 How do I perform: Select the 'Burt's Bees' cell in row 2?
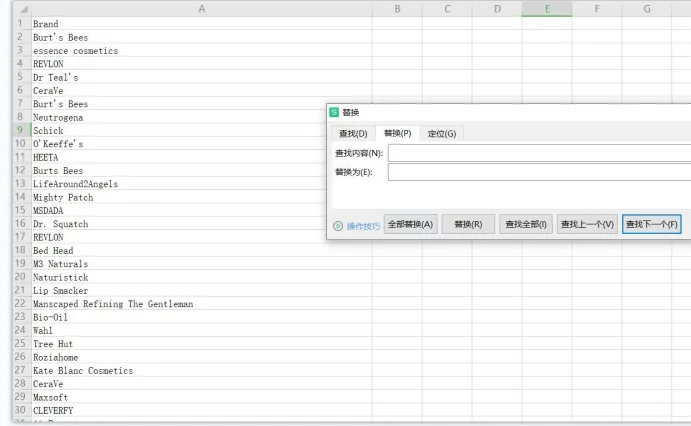[x=202, y=37]
